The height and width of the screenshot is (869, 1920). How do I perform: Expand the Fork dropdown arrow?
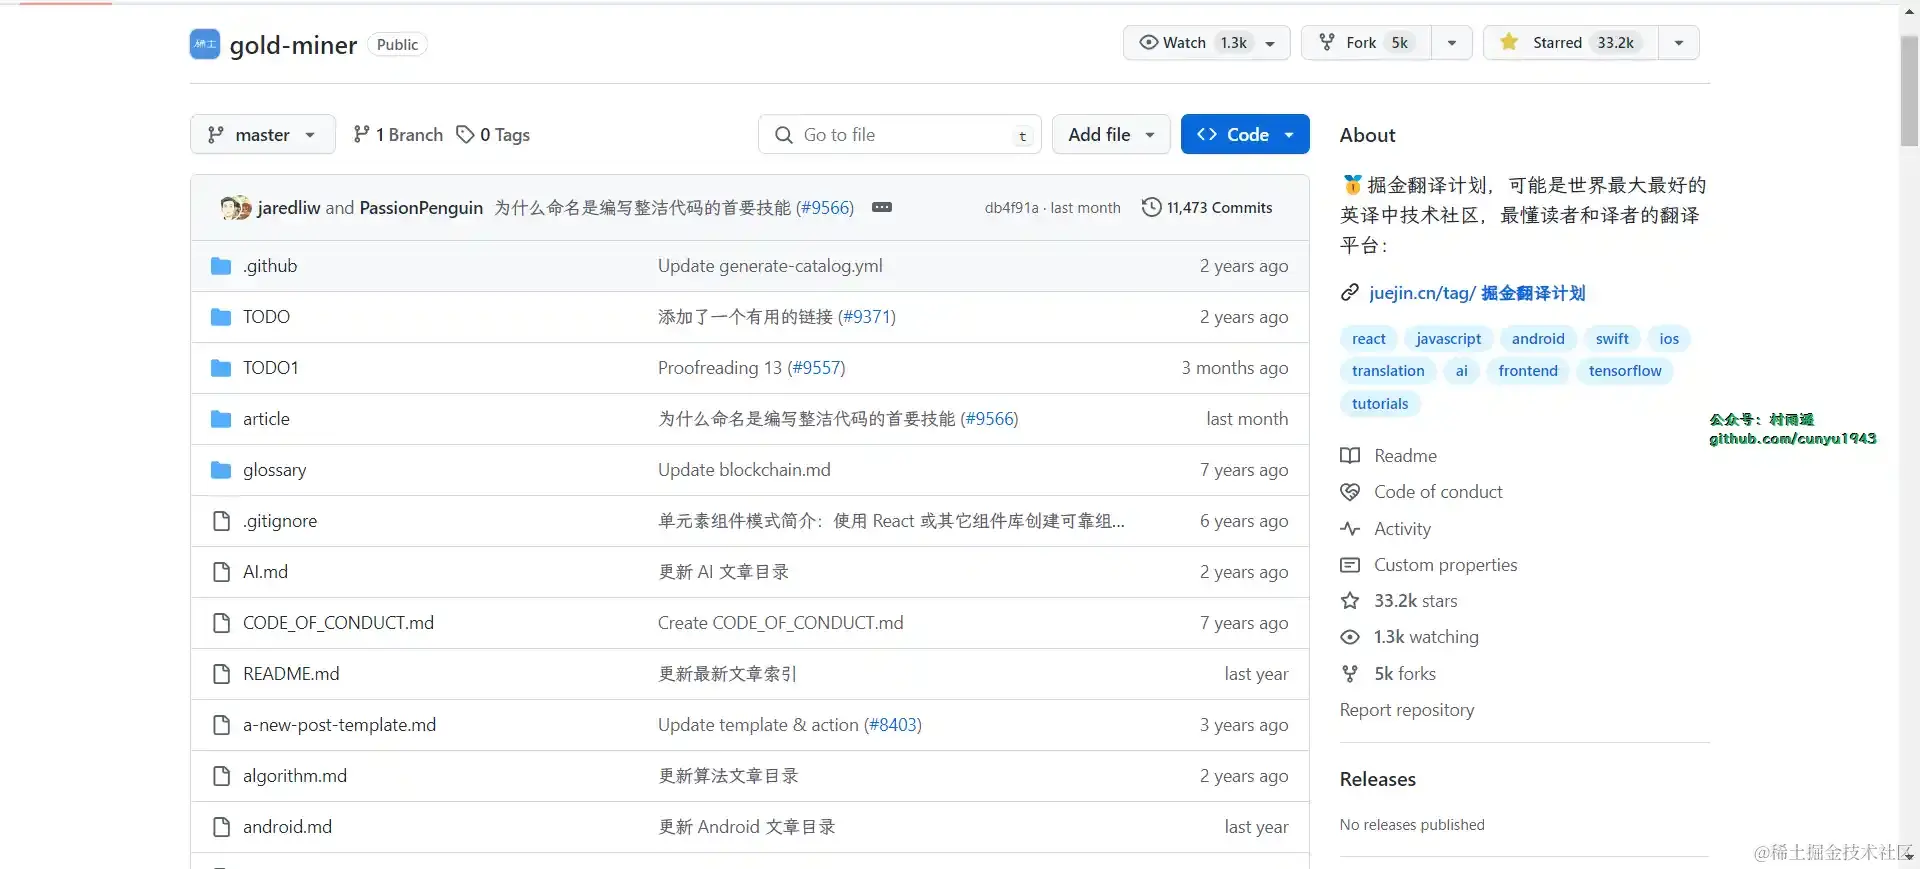point(1452,42)
